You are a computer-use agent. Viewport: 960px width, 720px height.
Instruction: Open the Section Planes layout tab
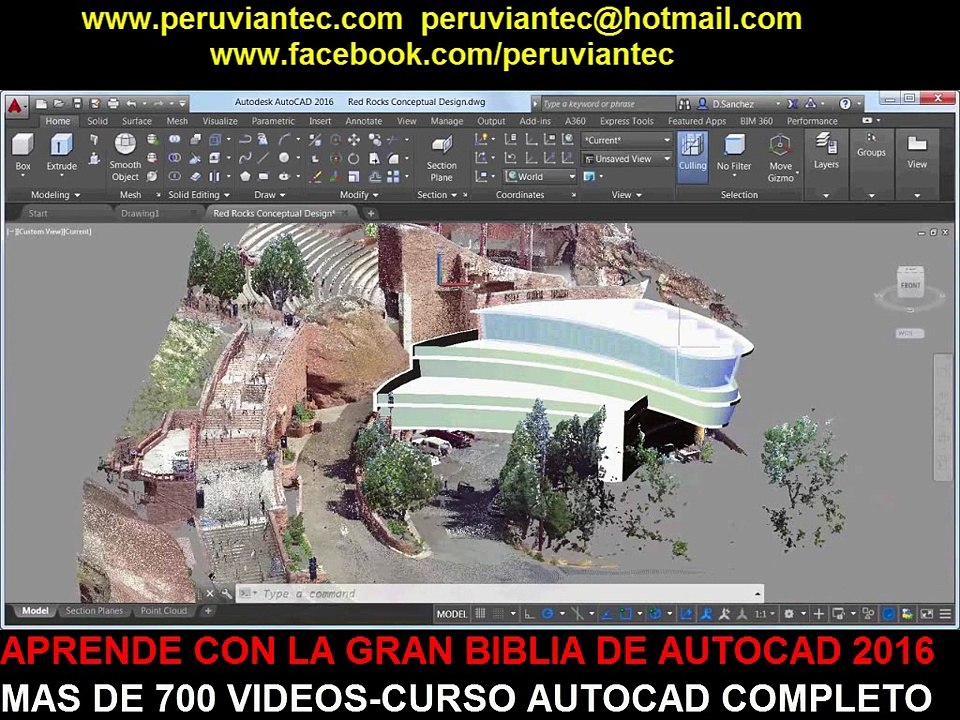click(94, 610)
